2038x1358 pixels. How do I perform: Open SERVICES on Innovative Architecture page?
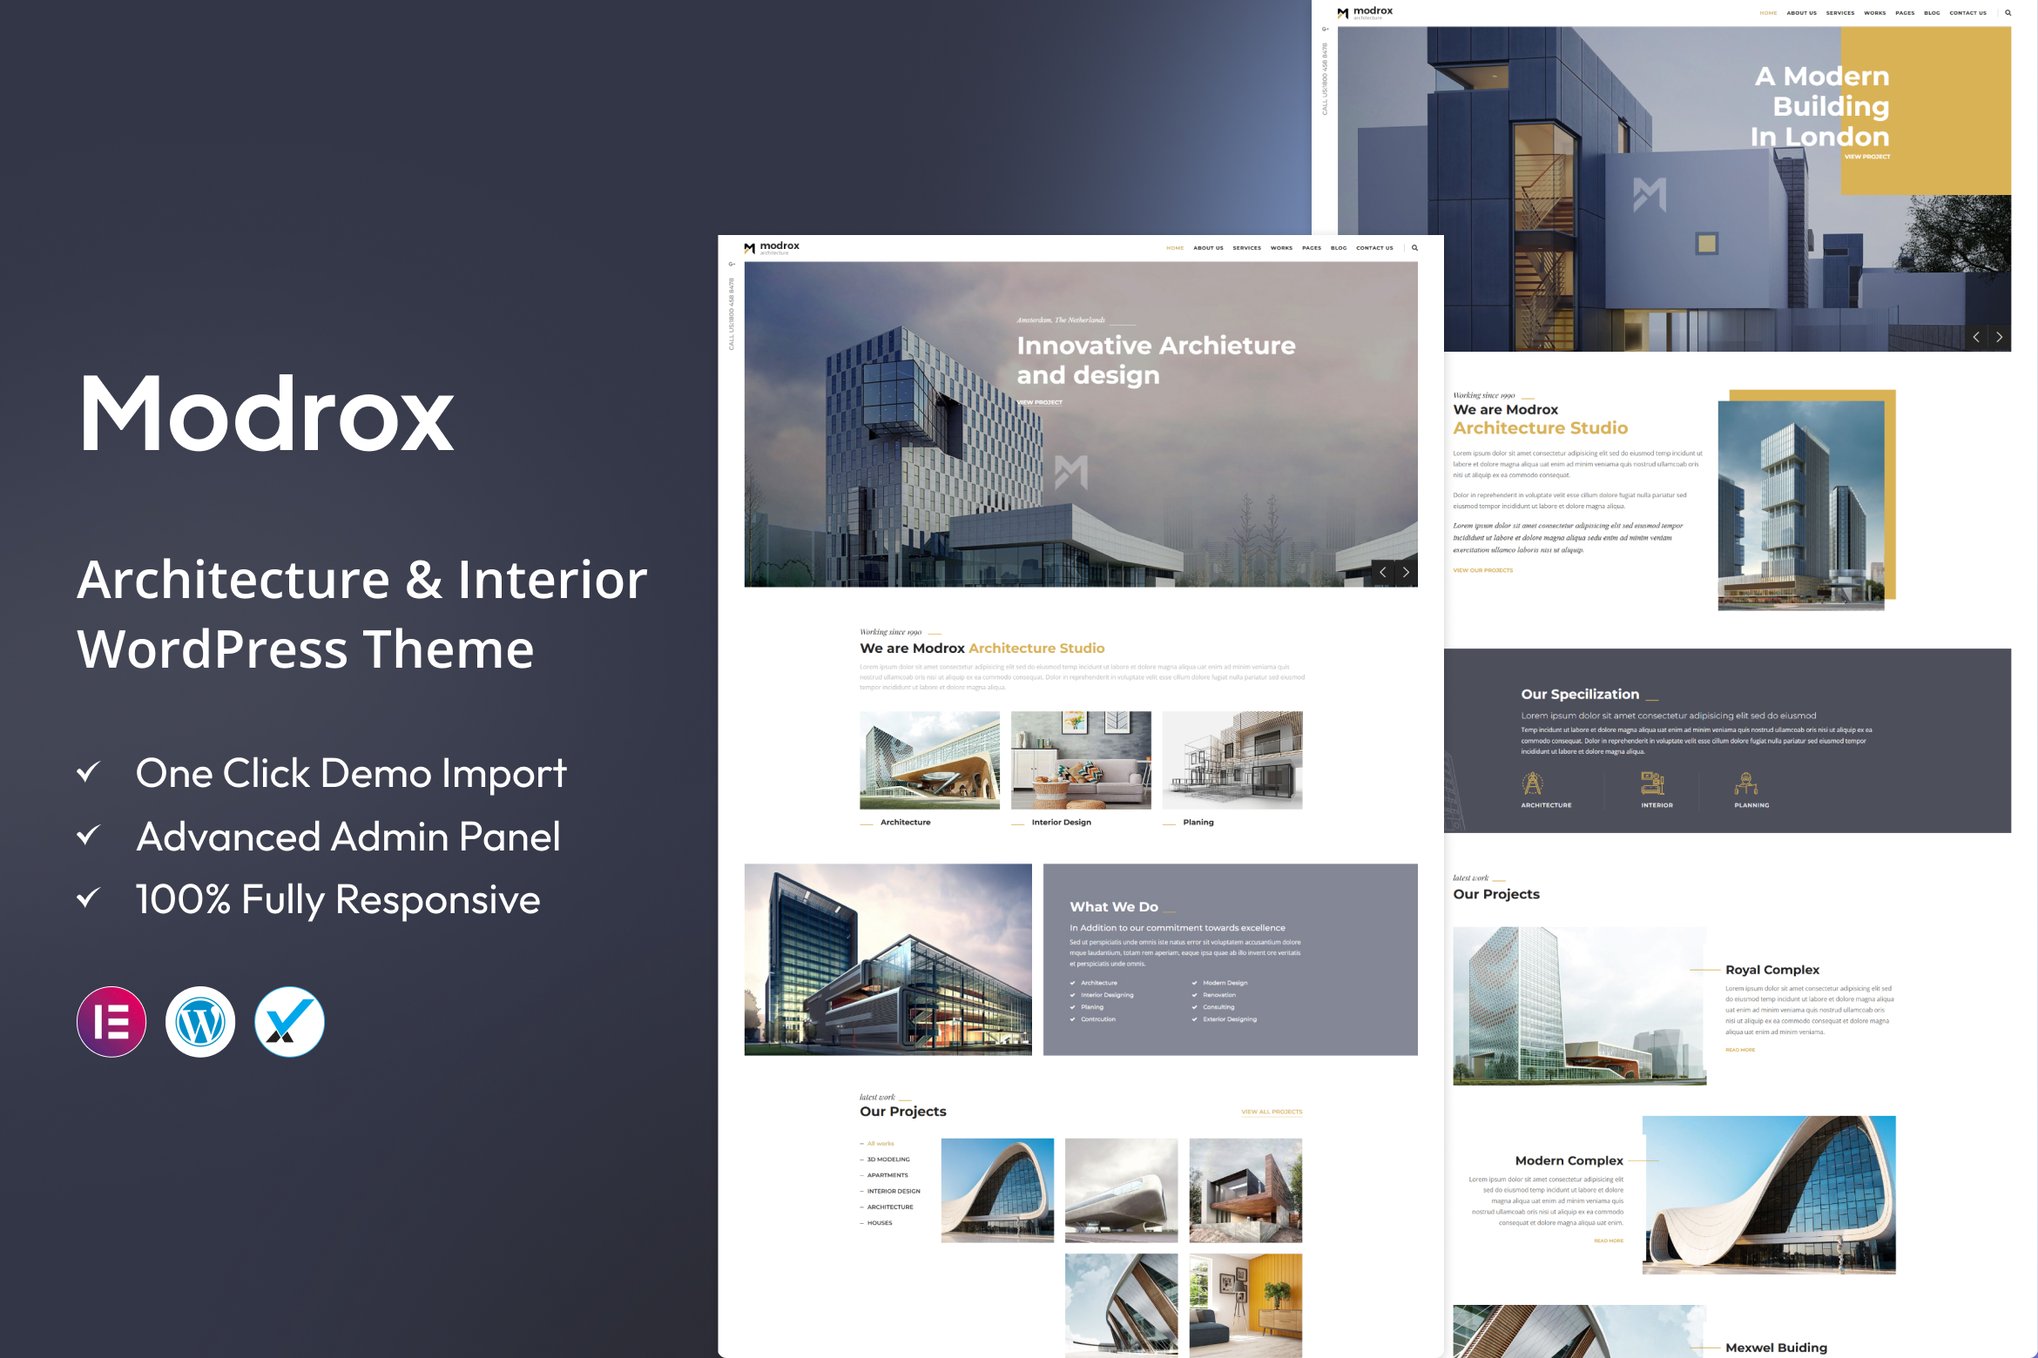pyautogui.click(x=1247, y=248)
